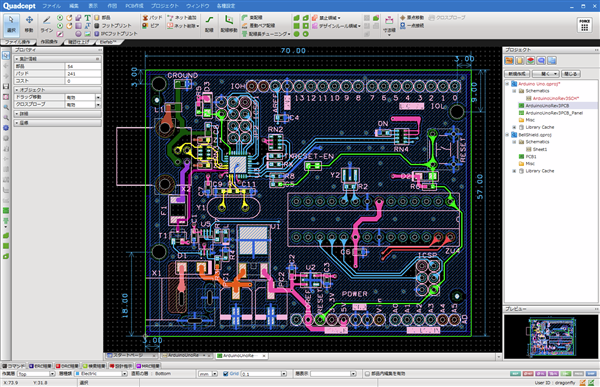Click the red layers icon in project panel toolbar

coord(530,60)
